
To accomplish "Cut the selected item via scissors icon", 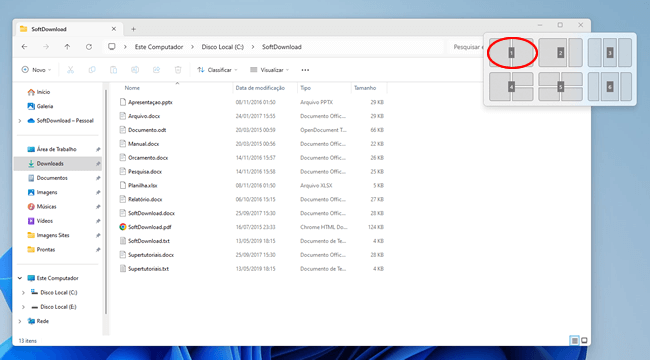I will point(70,70).
